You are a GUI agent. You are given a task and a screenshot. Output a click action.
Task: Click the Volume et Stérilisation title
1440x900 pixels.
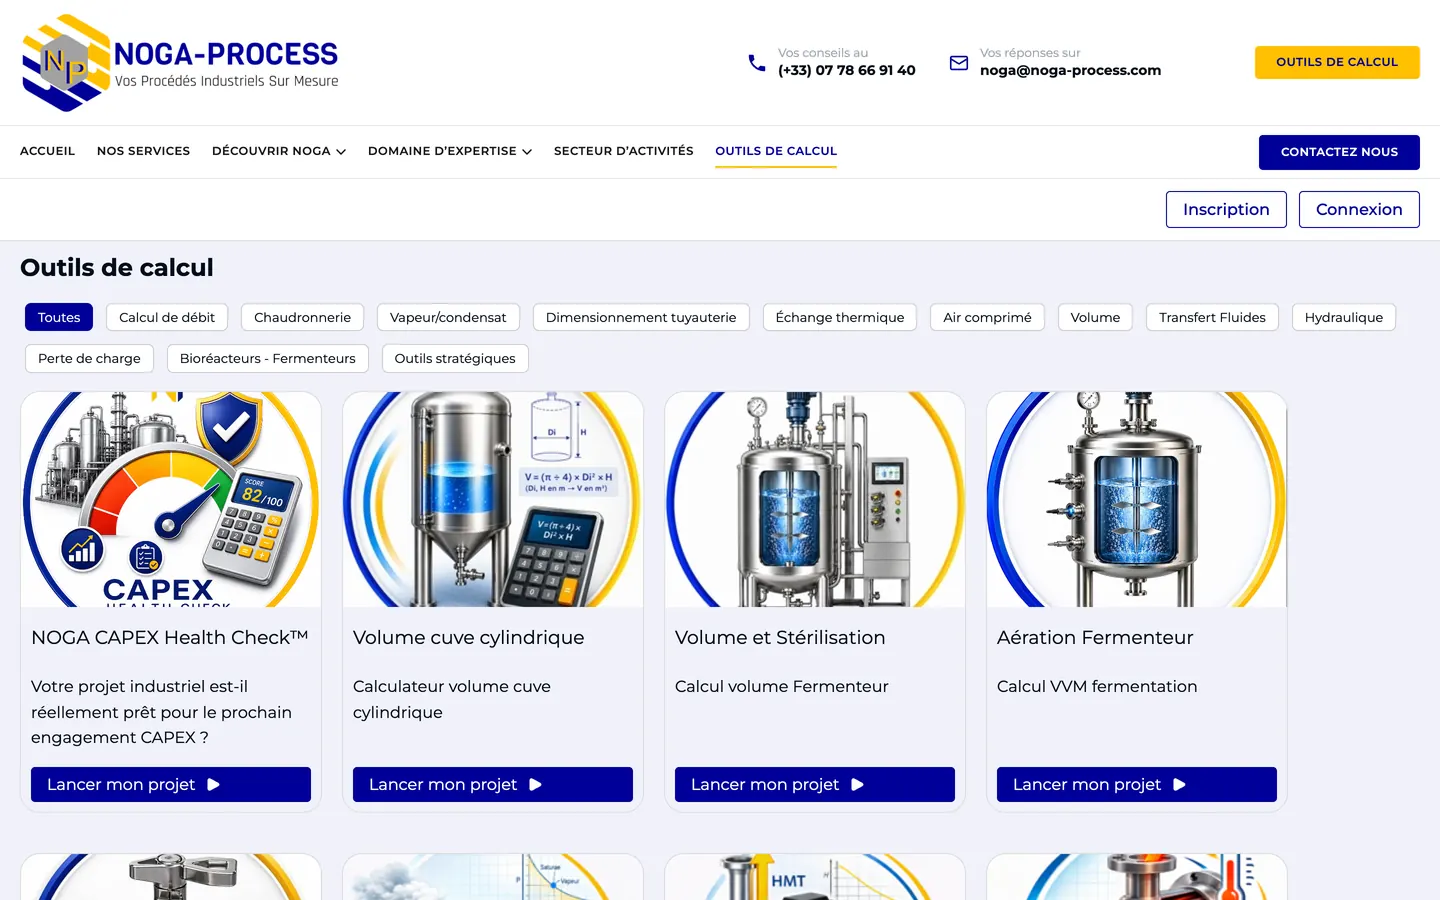[x=780, y=638]
